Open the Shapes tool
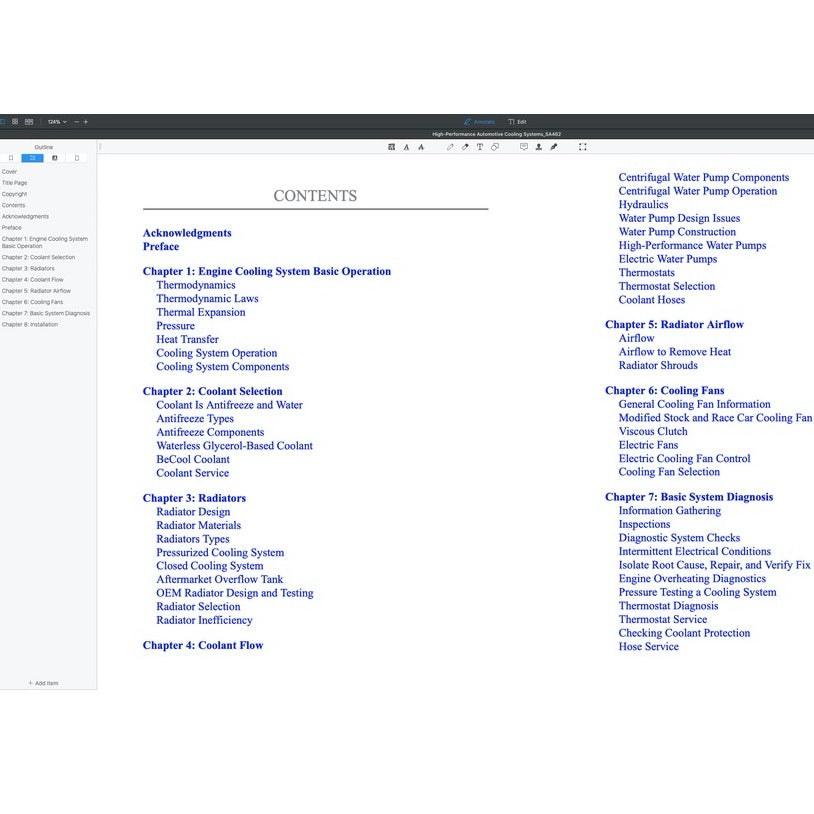Viewport: 814px width, 814px height. 495,147
